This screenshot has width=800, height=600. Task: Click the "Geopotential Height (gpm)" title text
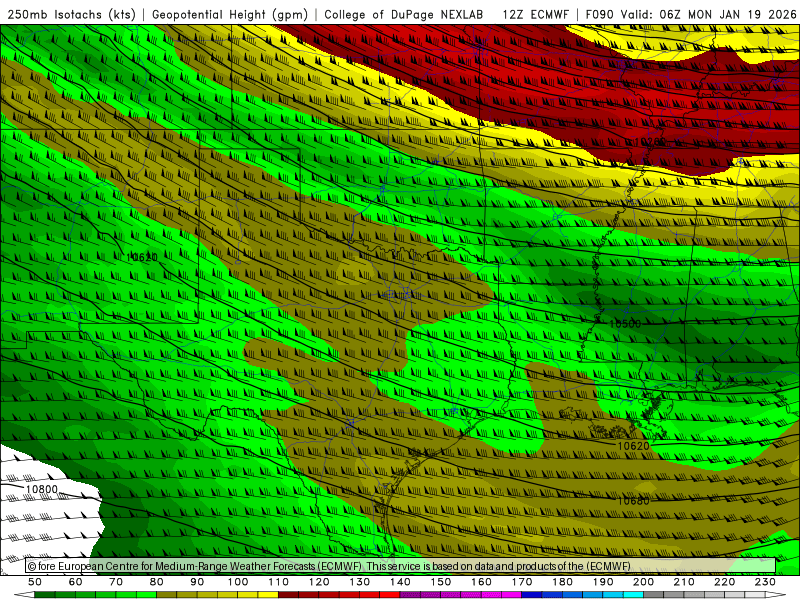tap(230, 14)
